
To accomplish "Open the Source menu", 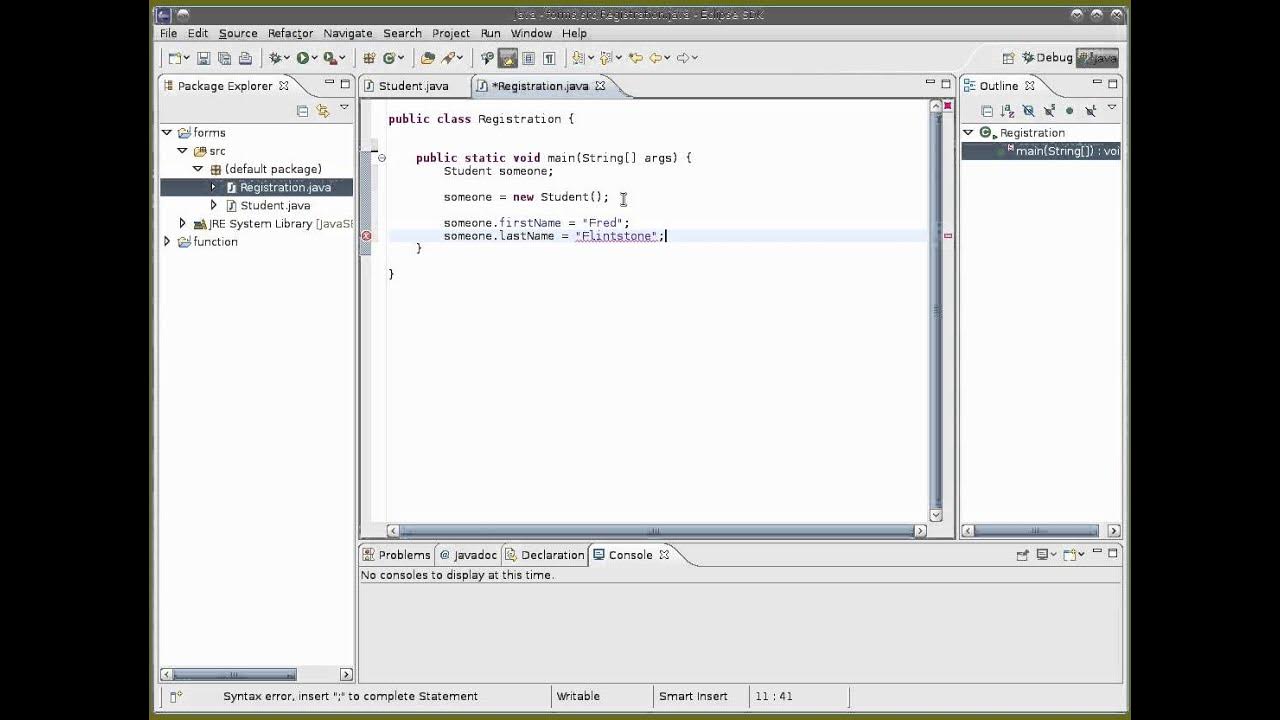I will [238, 33].
